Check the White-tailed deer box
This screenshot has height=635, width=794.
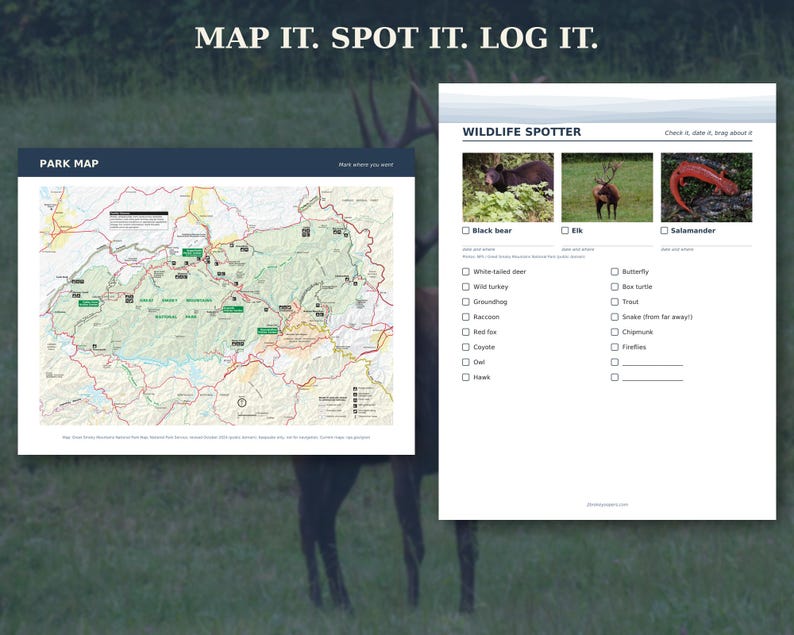click(466, 272)
